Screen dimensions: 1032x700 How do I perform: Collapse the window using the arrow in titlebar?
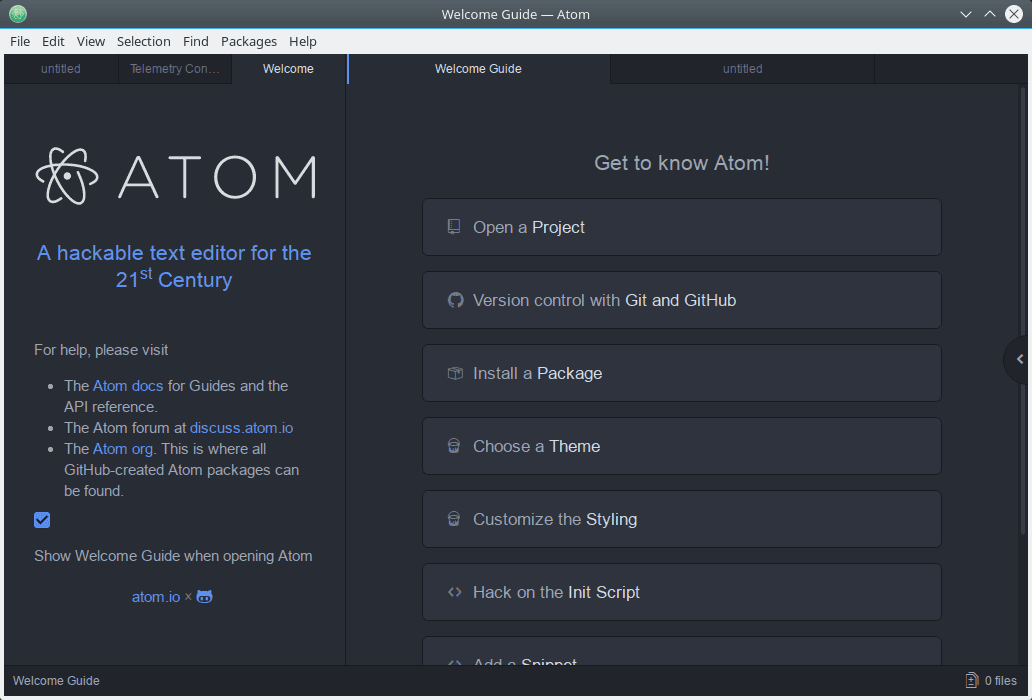point(965,14)
